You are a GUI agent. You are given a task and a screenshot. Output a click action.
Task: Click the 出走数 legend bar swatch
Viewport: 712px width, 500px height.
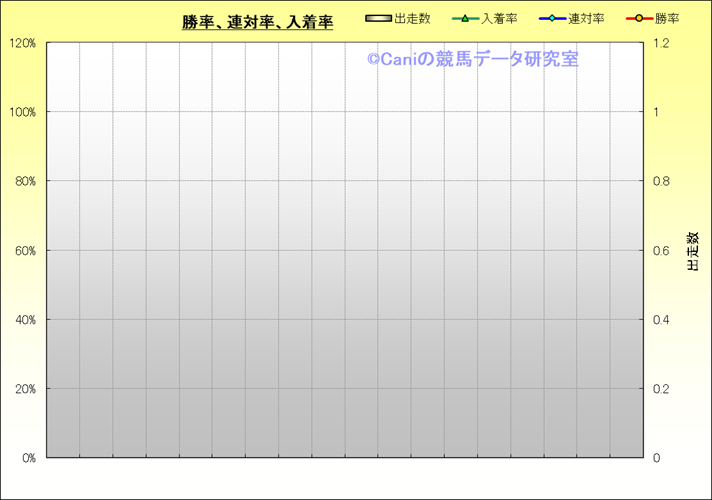click(x=379, y=19)
